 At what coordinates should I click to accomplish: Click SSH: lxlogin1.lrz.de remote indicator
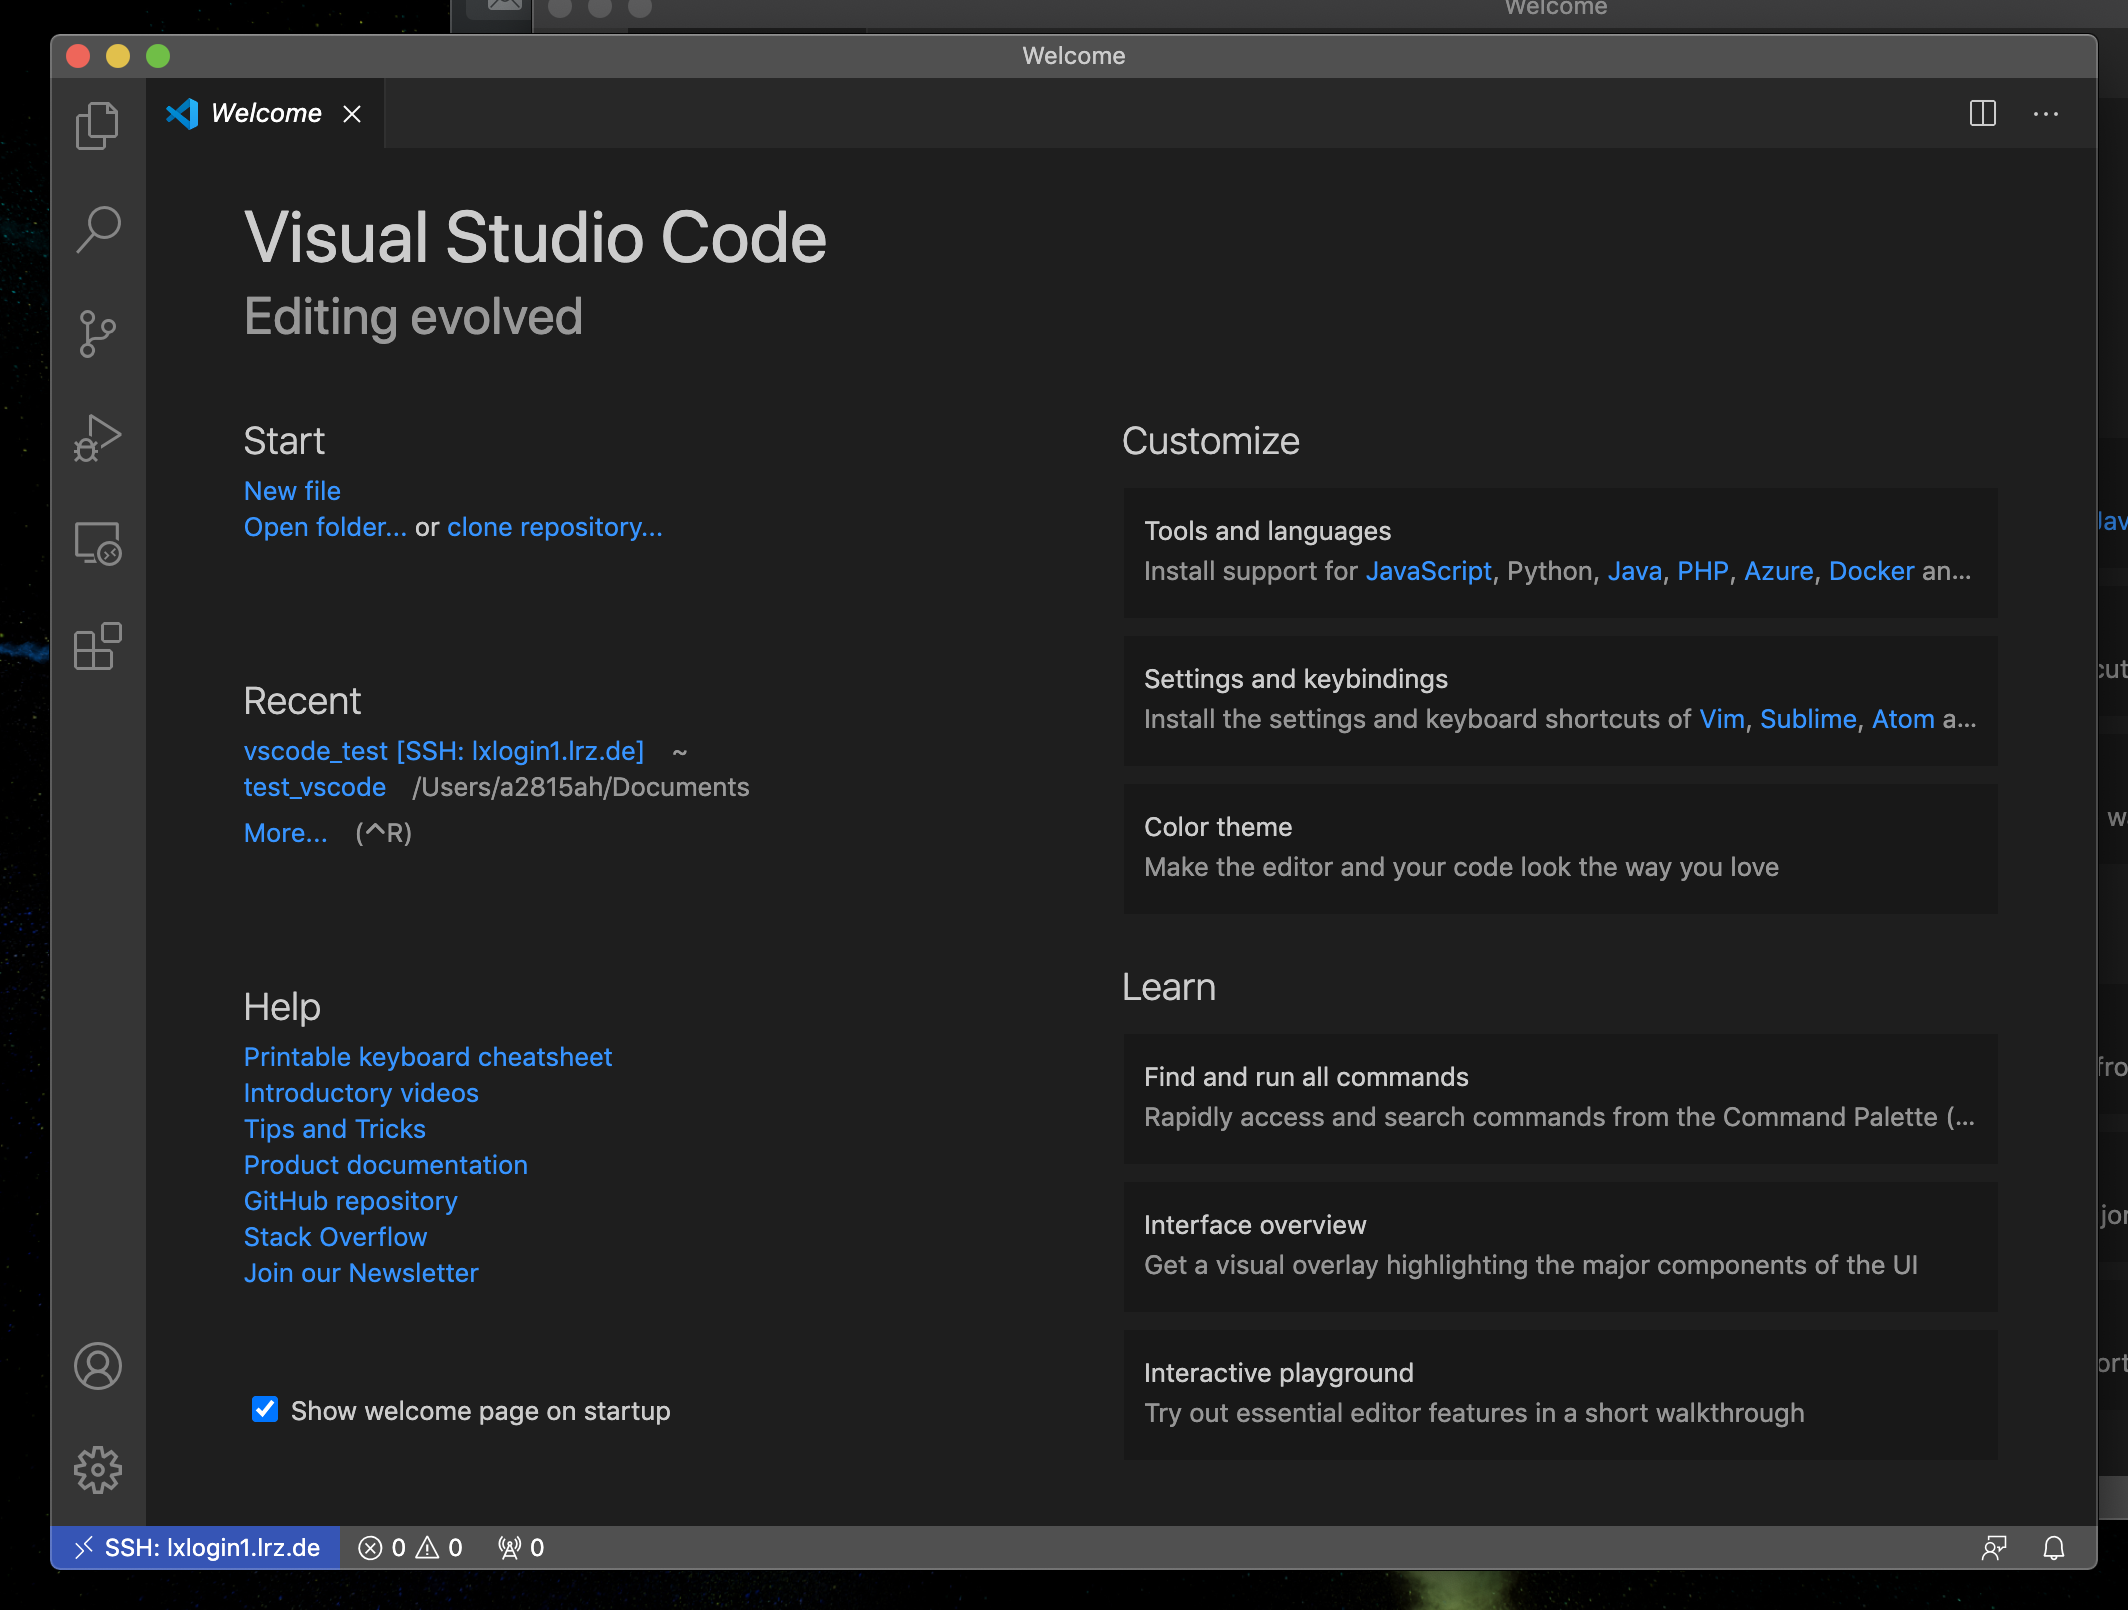coord(196,1548)
